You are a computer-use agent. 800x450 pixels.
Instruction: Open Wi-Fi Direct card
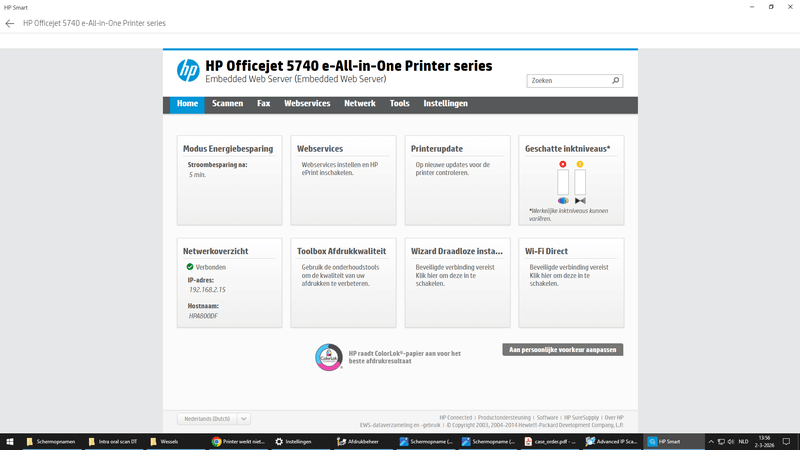pos(571,283)
